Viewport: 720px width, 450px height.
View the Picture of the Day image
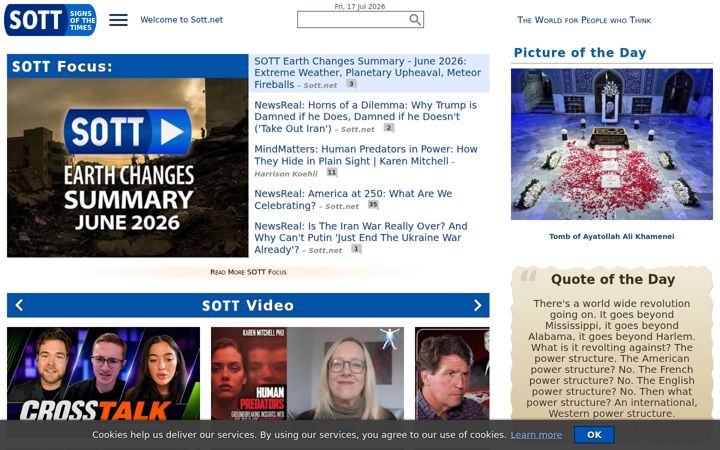pos(612,144)
